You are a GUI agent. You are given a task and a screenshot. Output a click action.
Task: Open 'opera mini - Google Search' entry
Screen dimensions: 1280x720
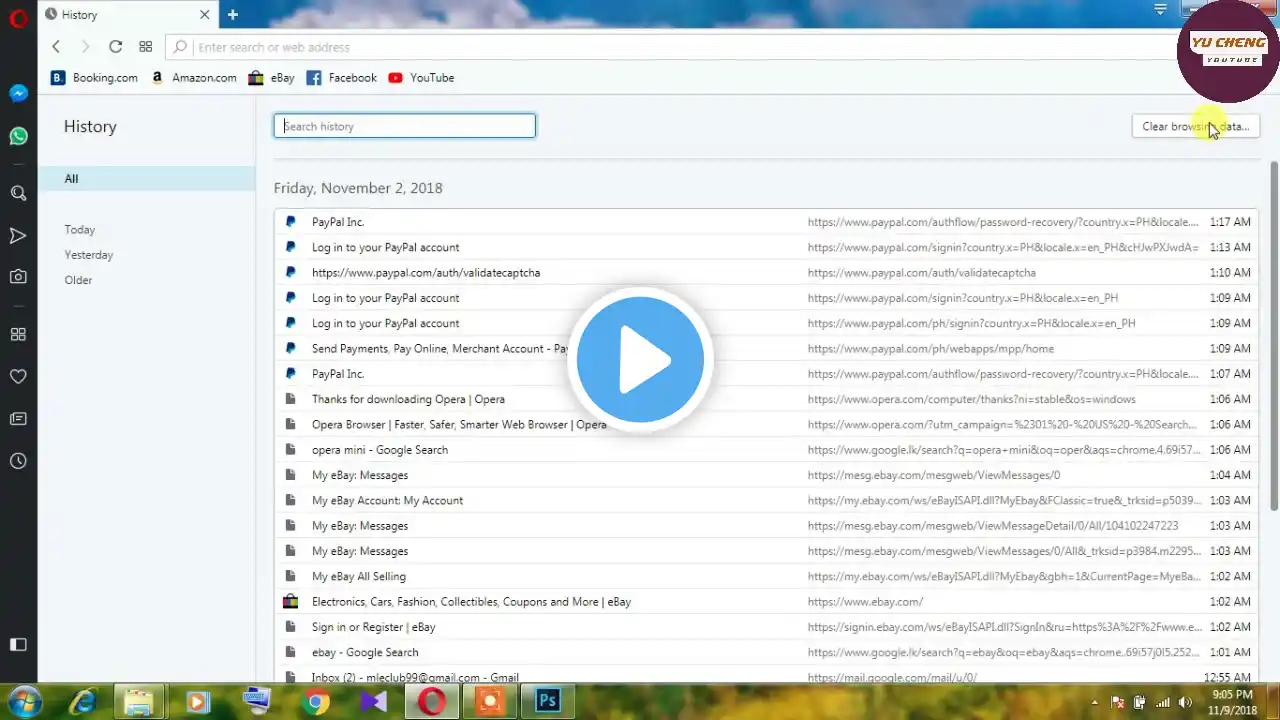(766, 450)
